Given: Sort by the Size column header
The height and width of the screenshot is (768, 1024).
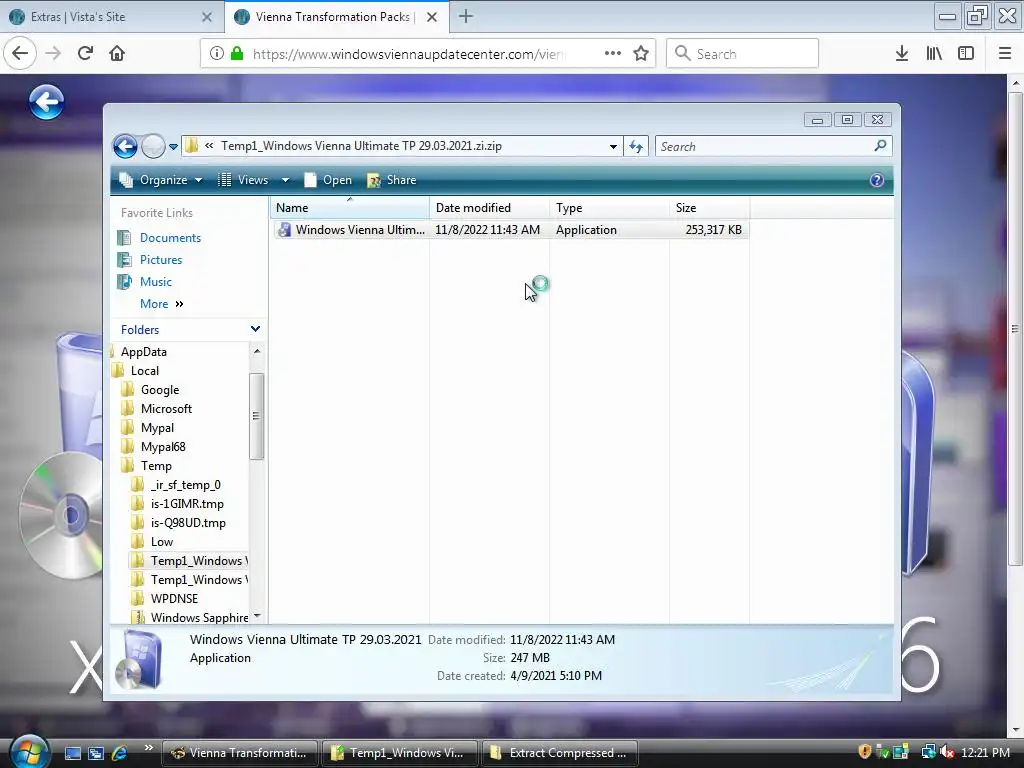Looking at the screenshot, I should coord(710,208).
